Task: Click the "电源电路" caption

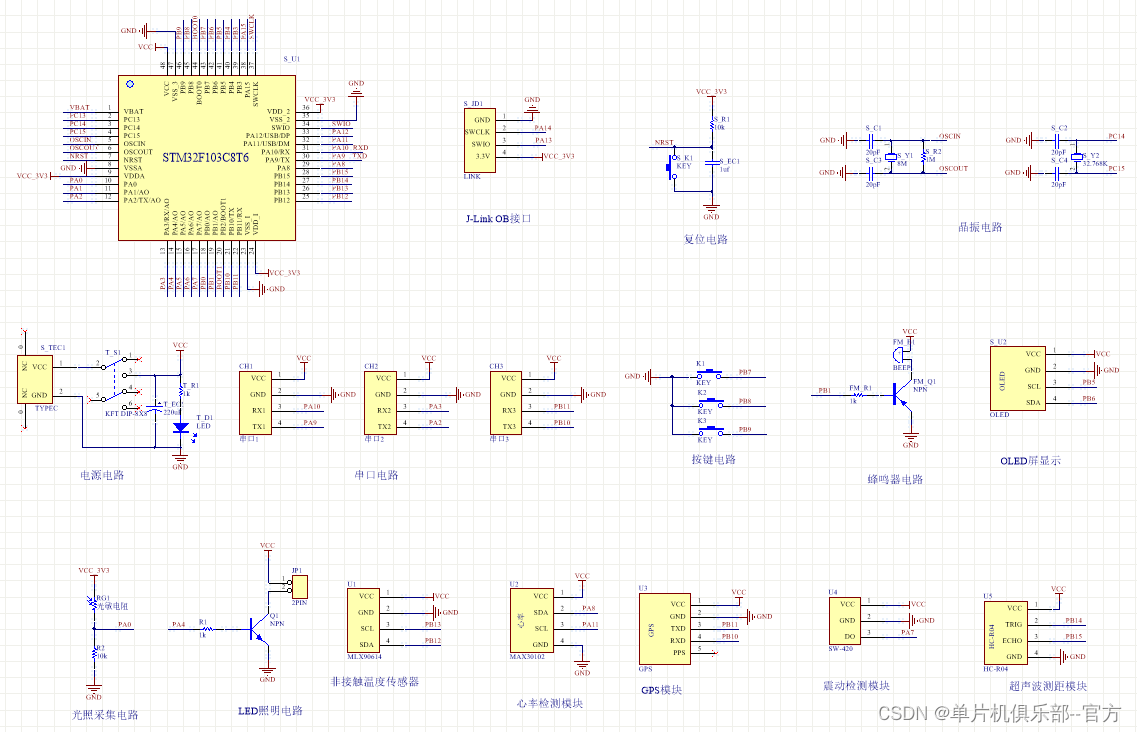Action: click(x=102, y=475)
